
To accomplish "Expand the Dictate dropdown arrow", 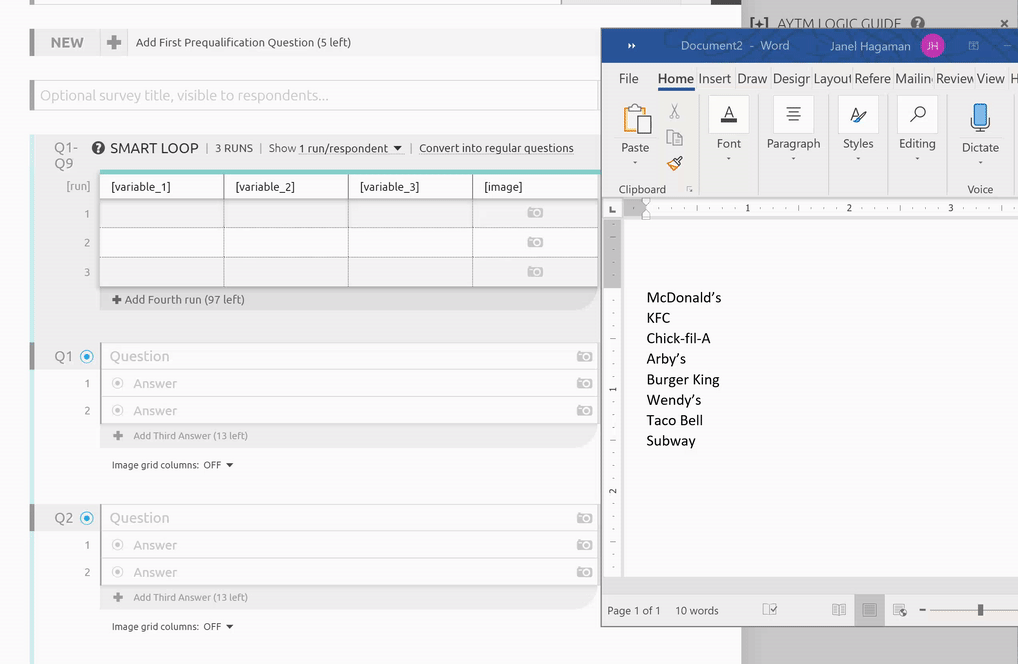I will [x=980, y=162].
